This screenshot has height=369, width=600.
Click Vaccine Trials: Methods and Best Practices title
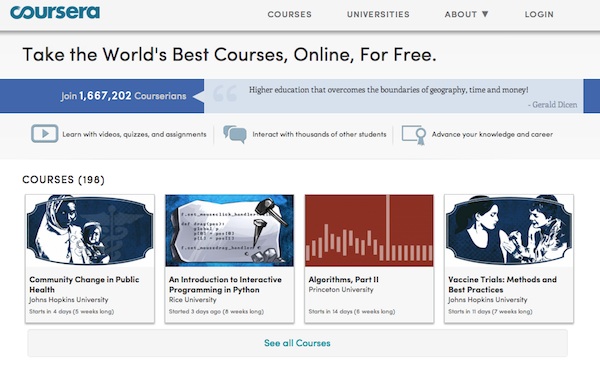point(502,284)
